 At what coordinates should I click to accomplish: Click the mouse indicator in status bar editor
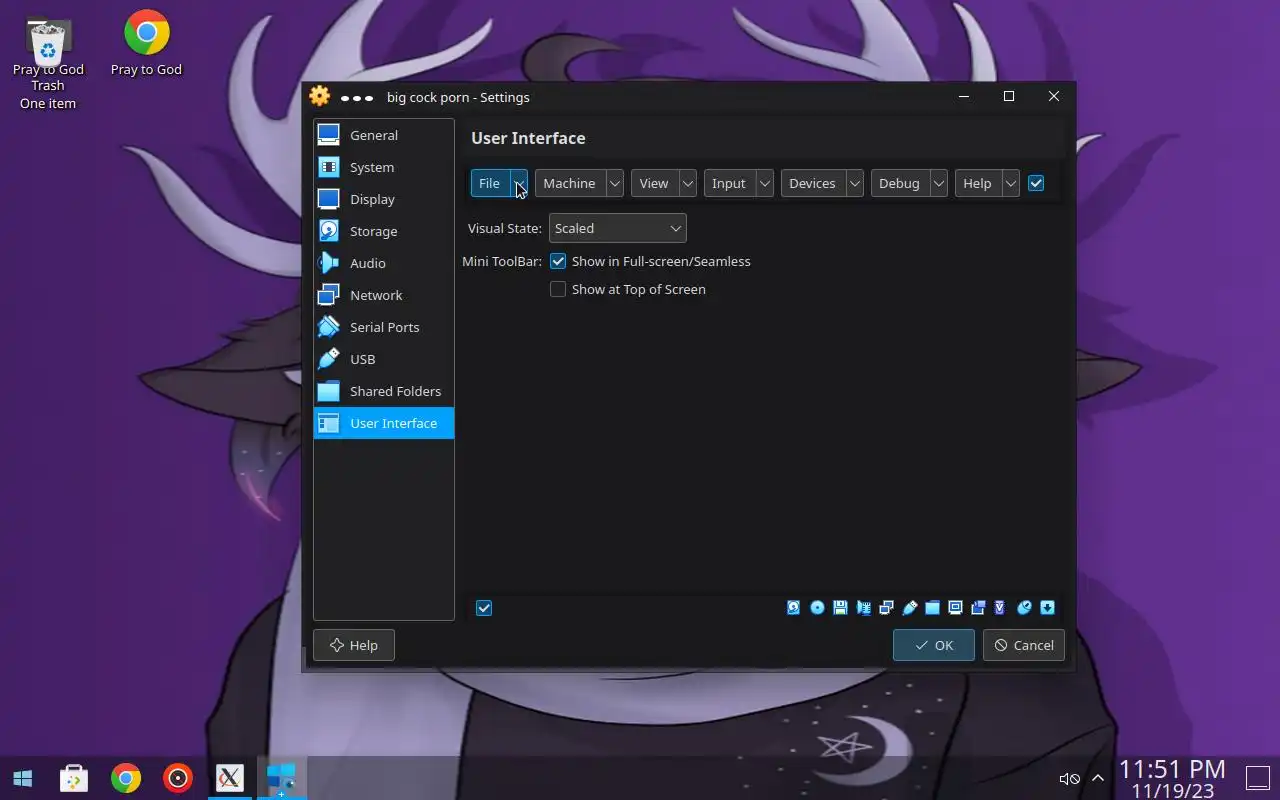(1024, 607)
